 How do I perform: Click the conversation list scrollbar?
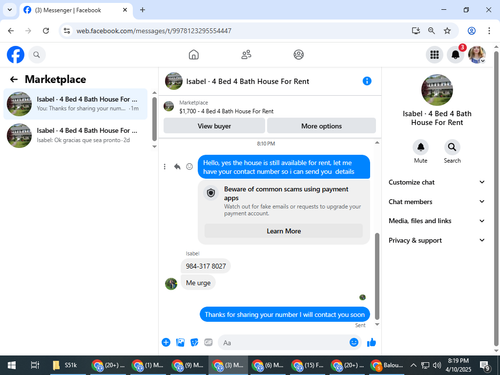coord(154,119)
